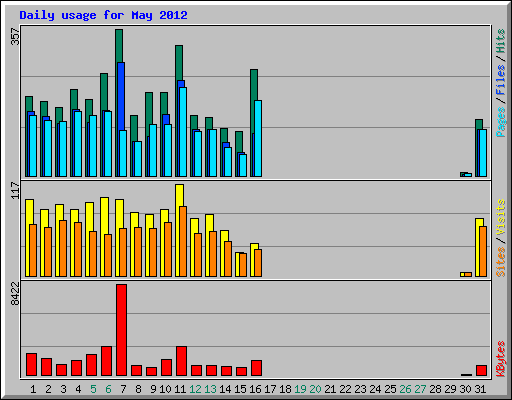Click the green Hits legend label
This screenshot has width=512, height=400.
pos(501,41)
